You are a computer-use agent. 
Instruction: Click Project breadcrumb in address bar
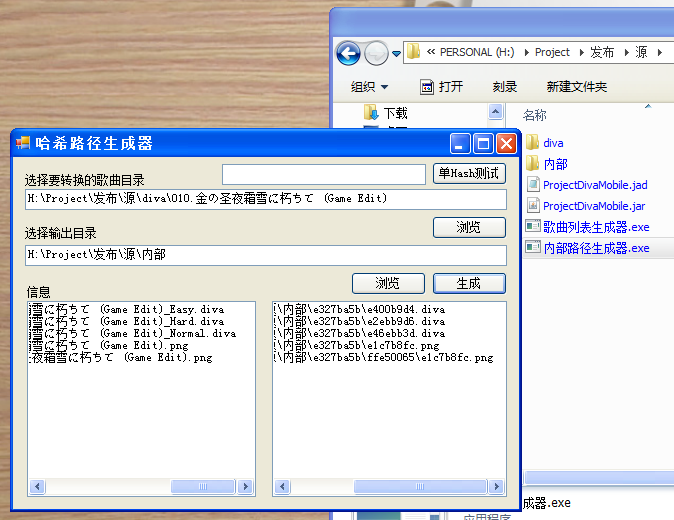point(552,52)
